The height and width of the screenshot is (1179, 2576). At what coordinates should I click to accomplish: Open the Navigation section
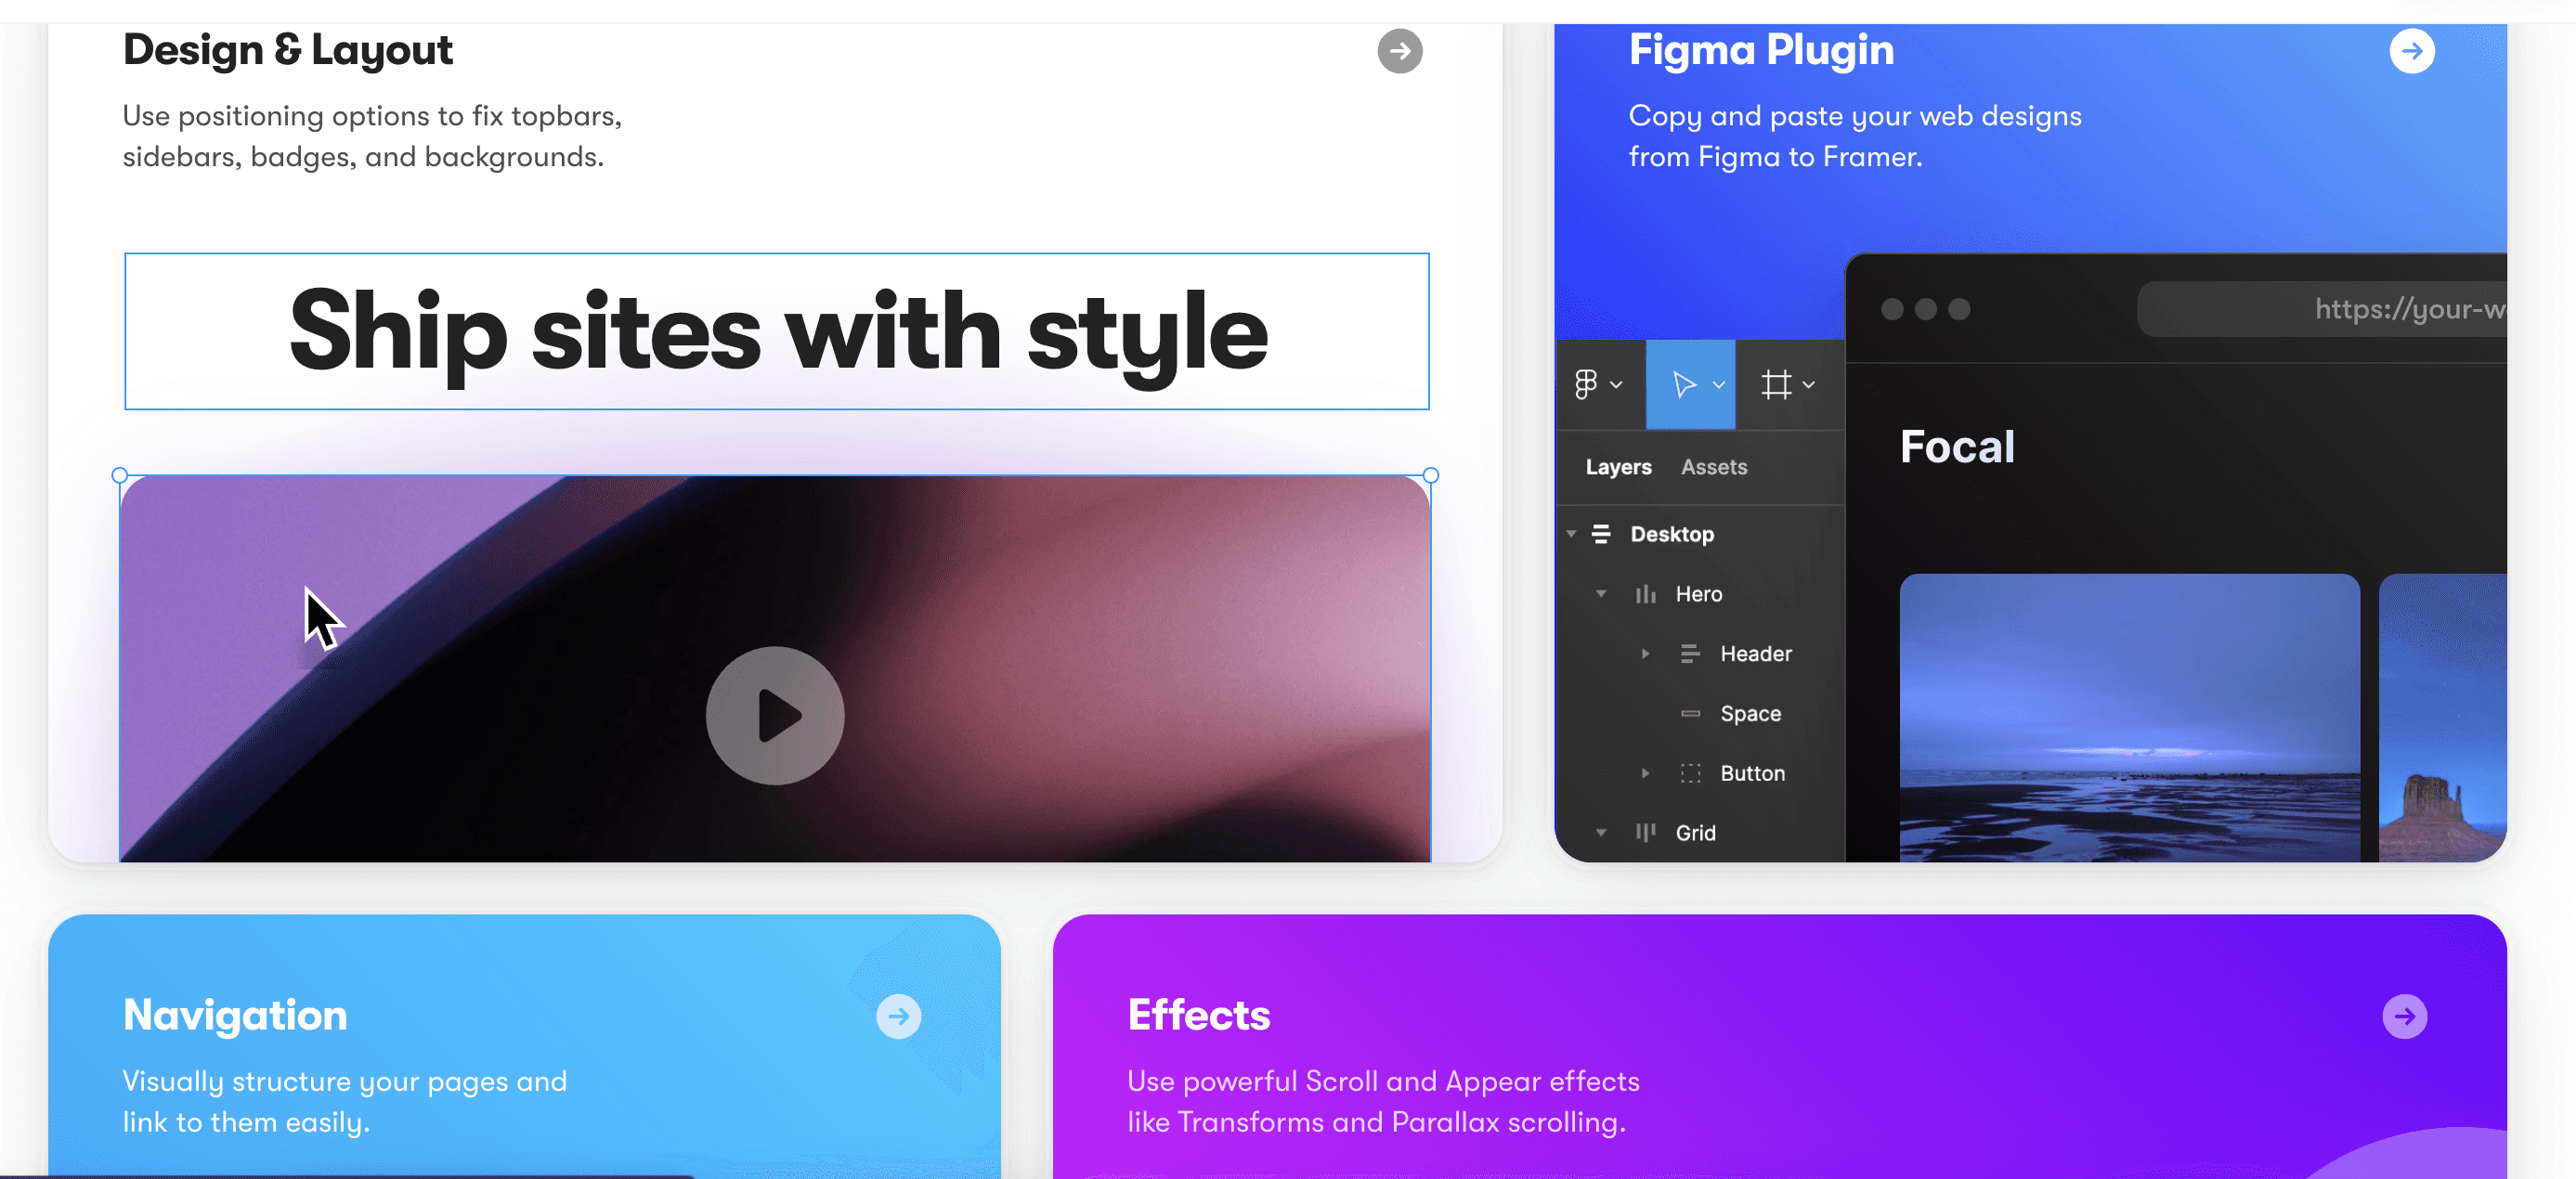tap(900, 1015)
